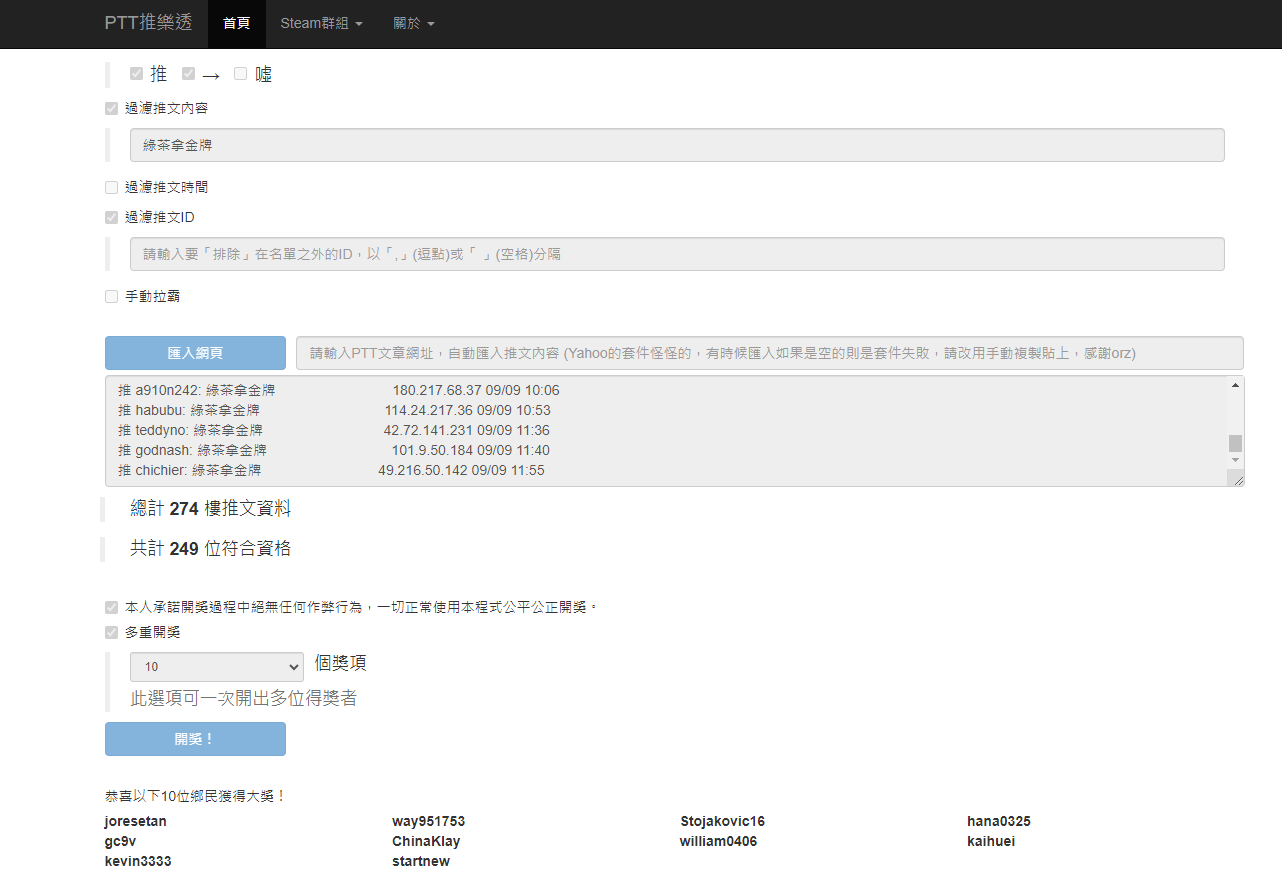The width and height of the screenshot is (1282, 878).
Task: Go to the 首頁 tab
Action: coord(237,23)
